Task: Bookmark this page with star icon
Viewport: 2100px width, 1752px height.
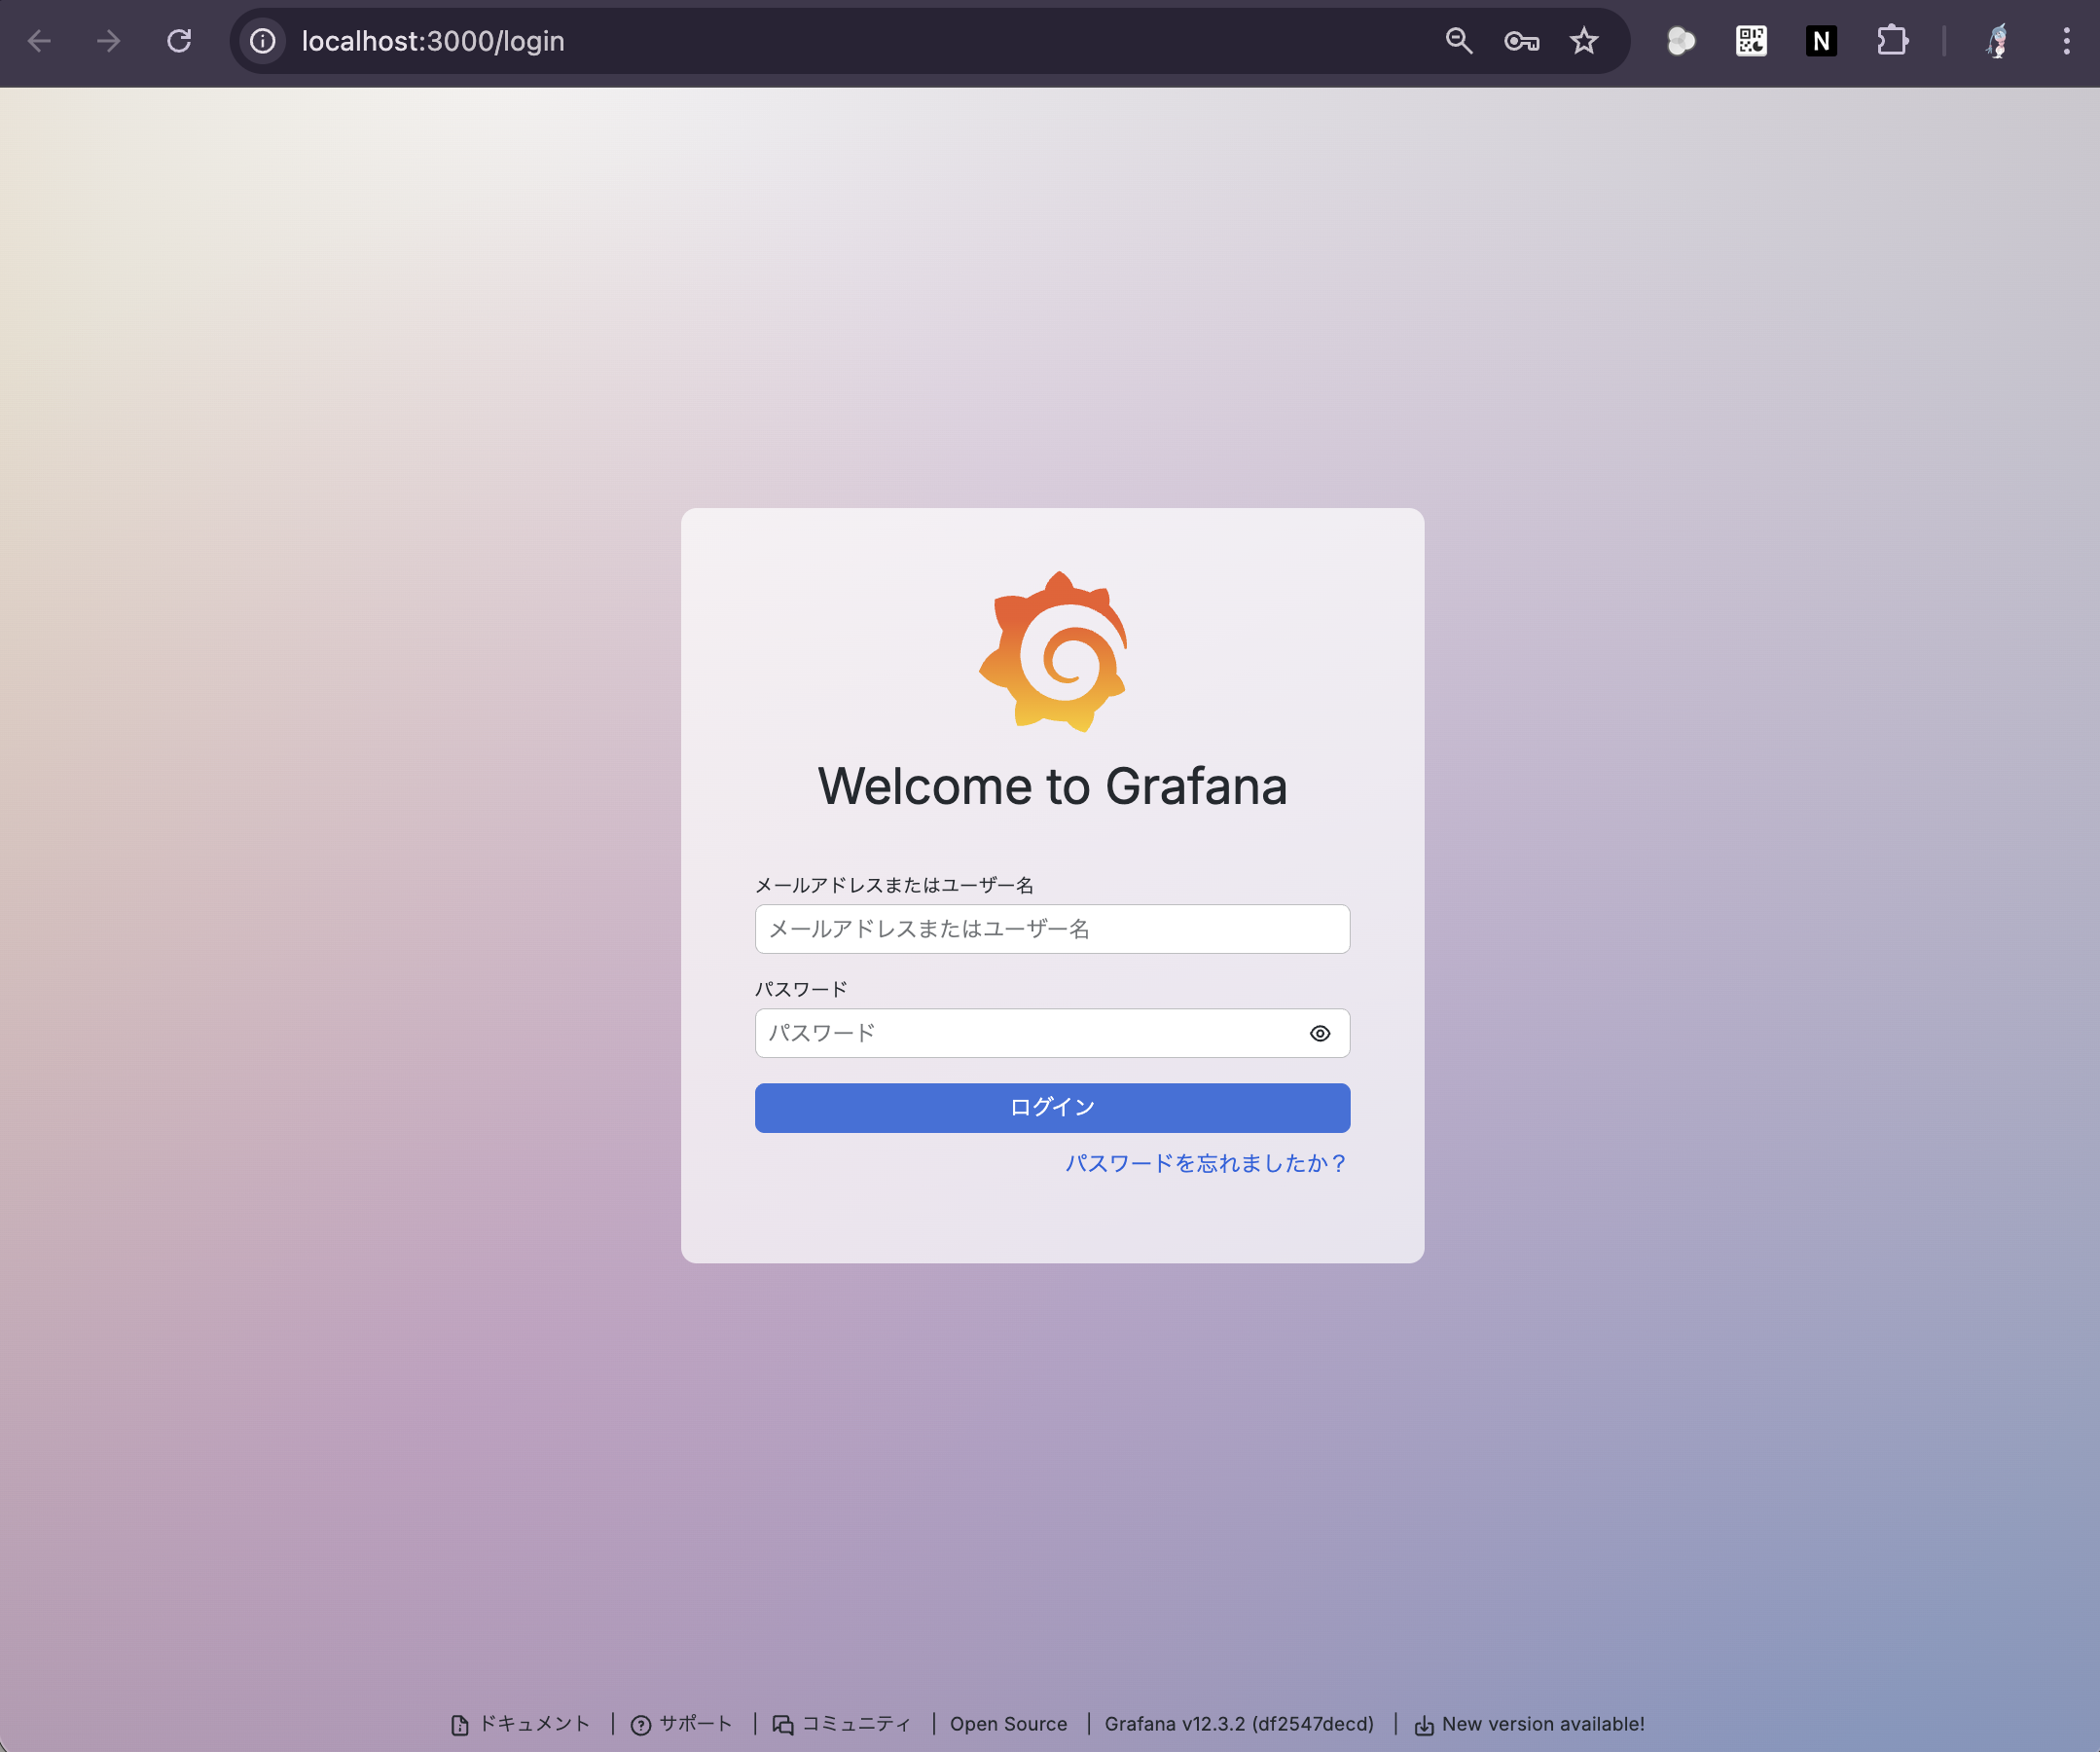Action: tap(1583, 41)
